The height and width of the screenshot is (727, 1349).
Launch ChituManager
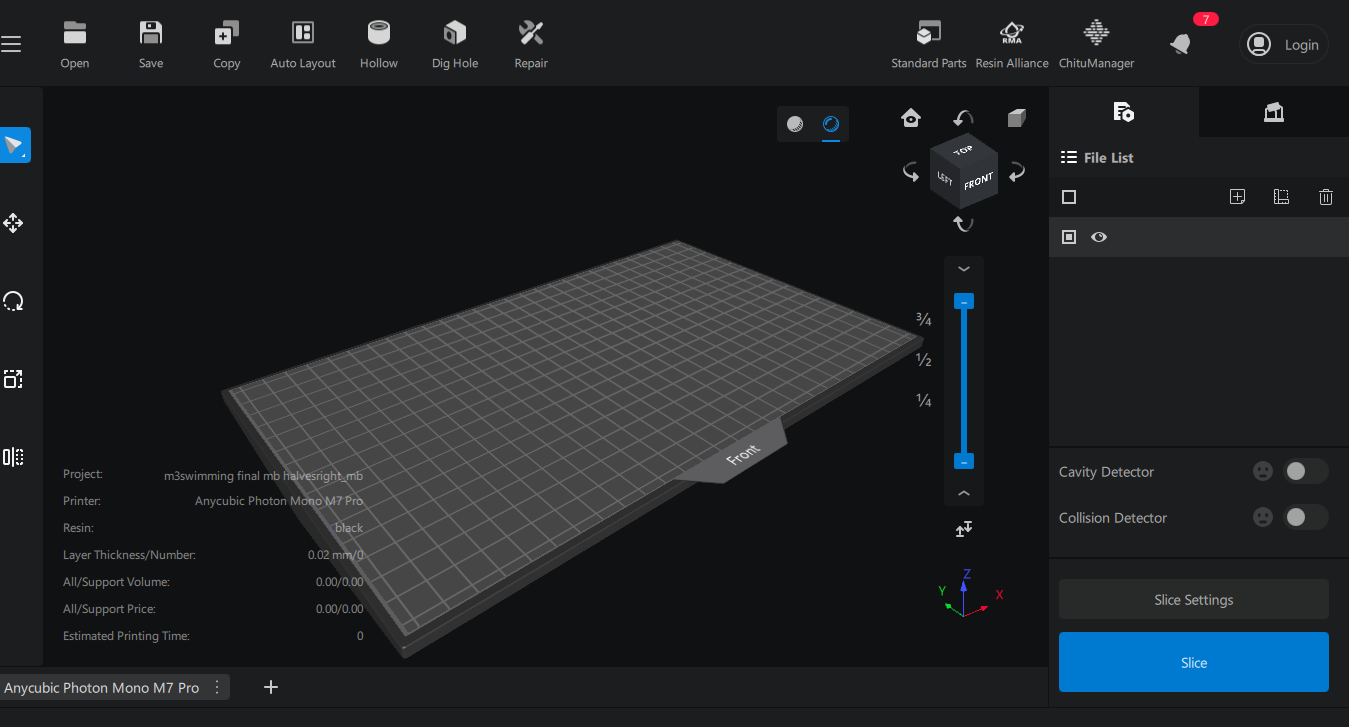coord(1097,44)
